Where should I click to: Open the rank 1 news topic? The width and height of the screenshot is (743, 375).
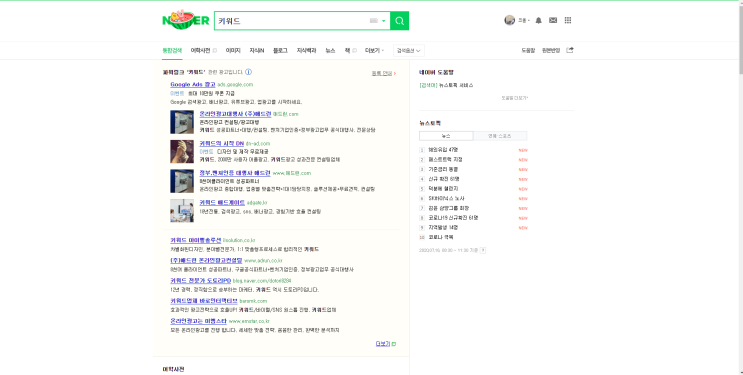443,150
